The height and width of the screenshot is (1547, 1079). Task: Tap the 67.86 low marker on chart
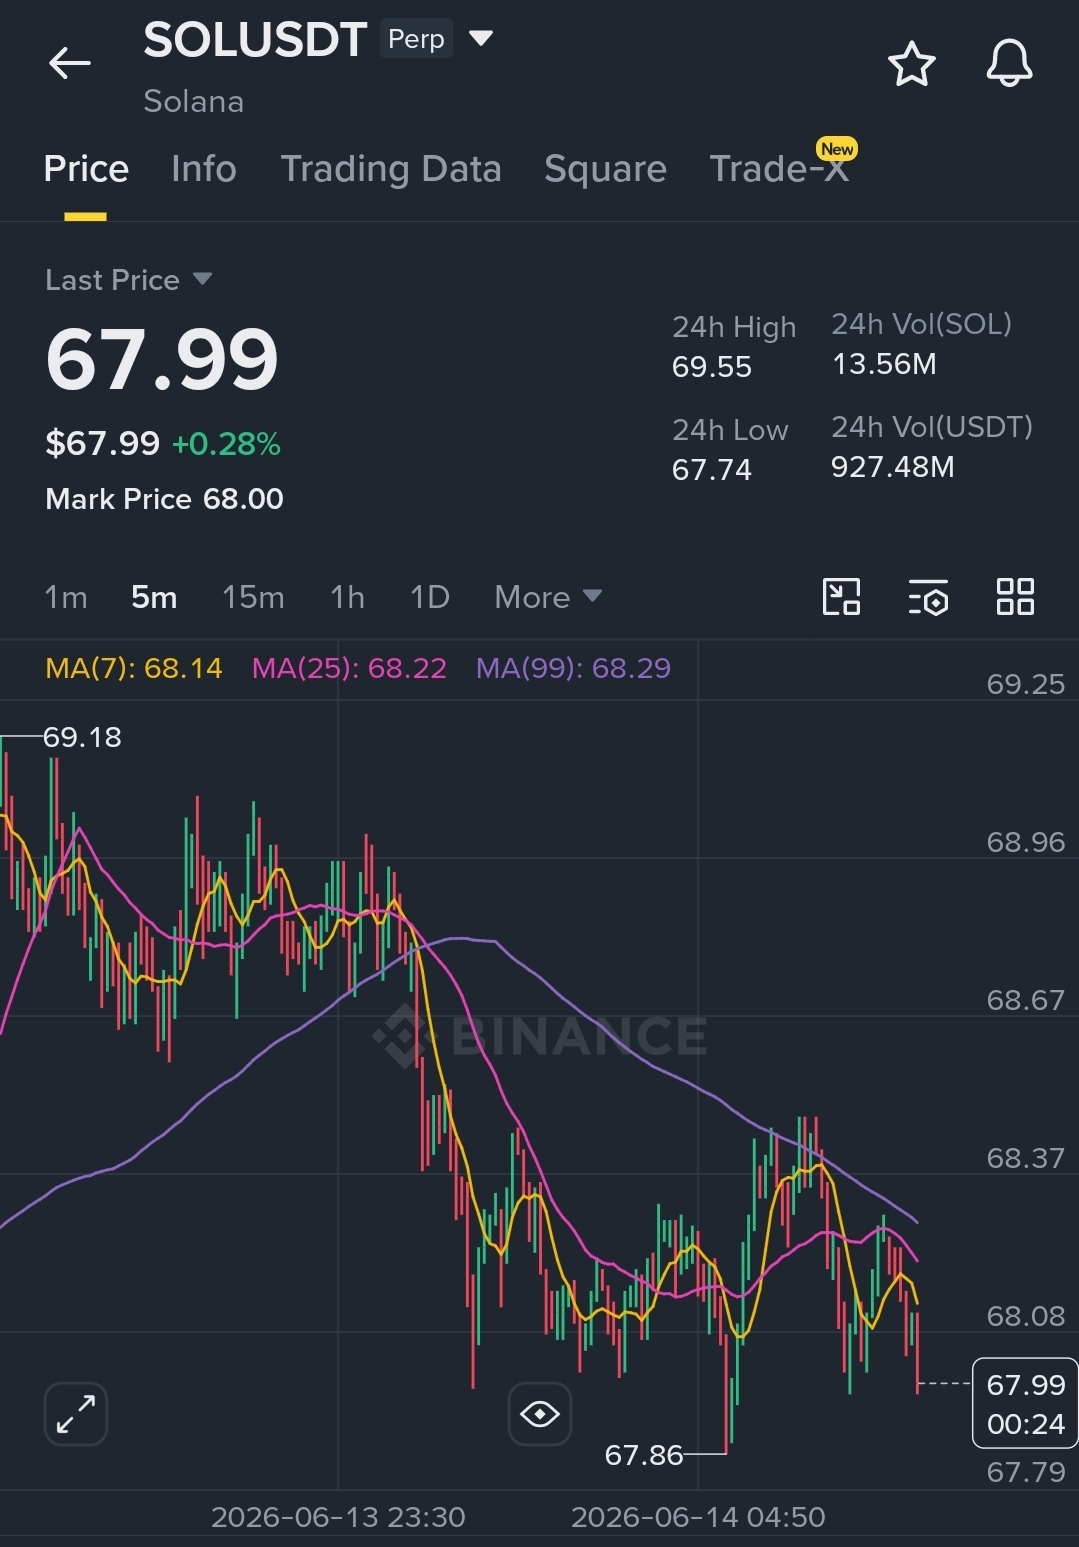click(644, 1455)
